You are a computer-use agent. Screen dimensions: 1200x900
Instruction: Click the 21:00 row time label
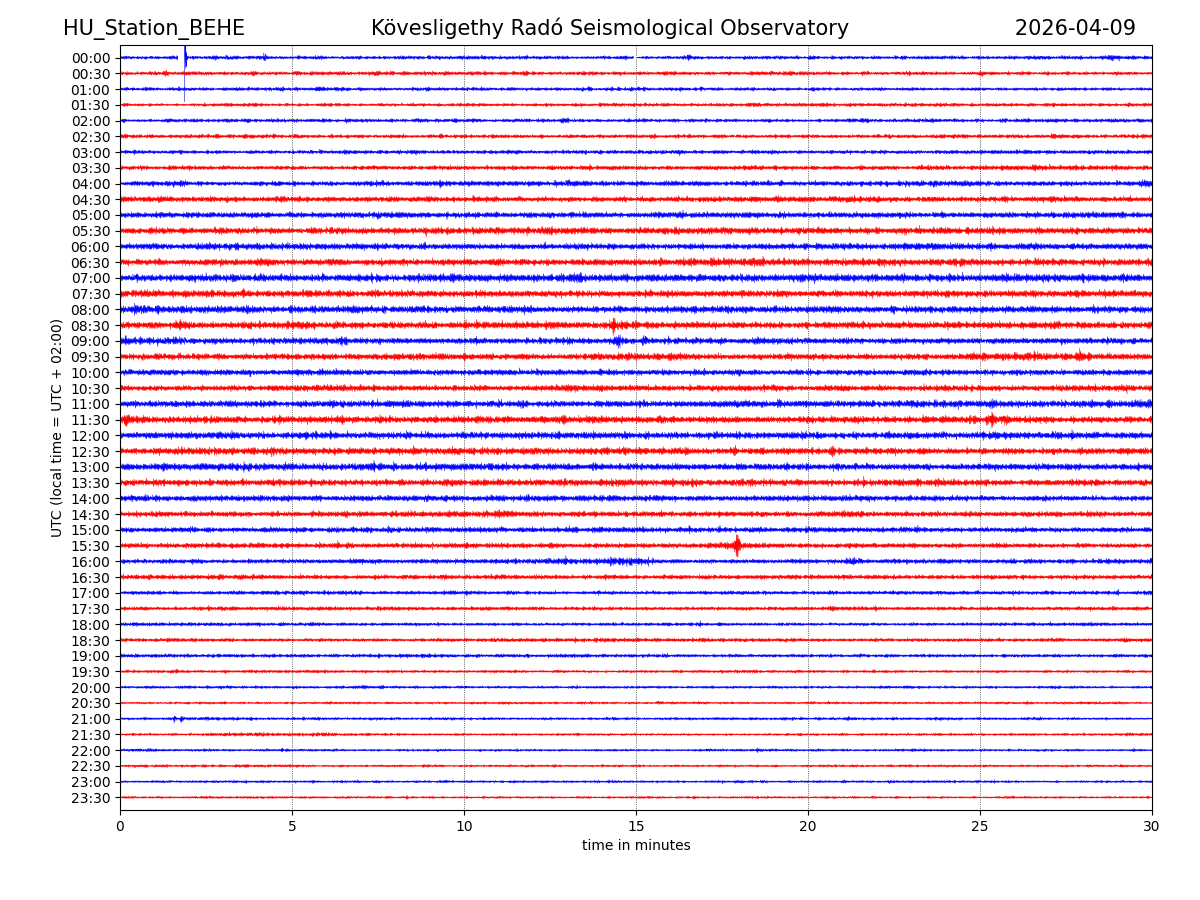tap(90, 719)
